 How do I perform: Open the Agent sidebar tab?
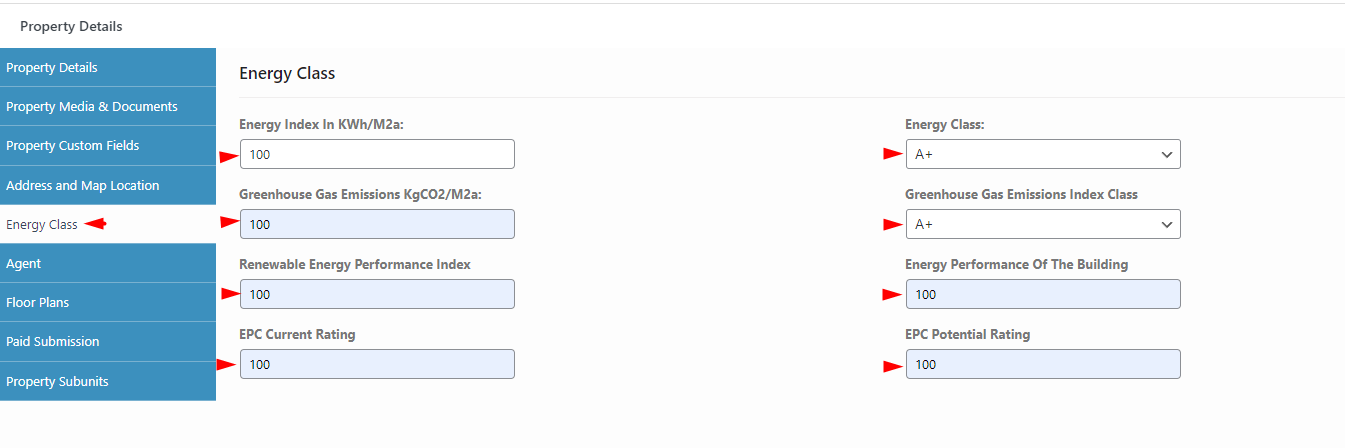pyautogui.click(x=107, y=263)
